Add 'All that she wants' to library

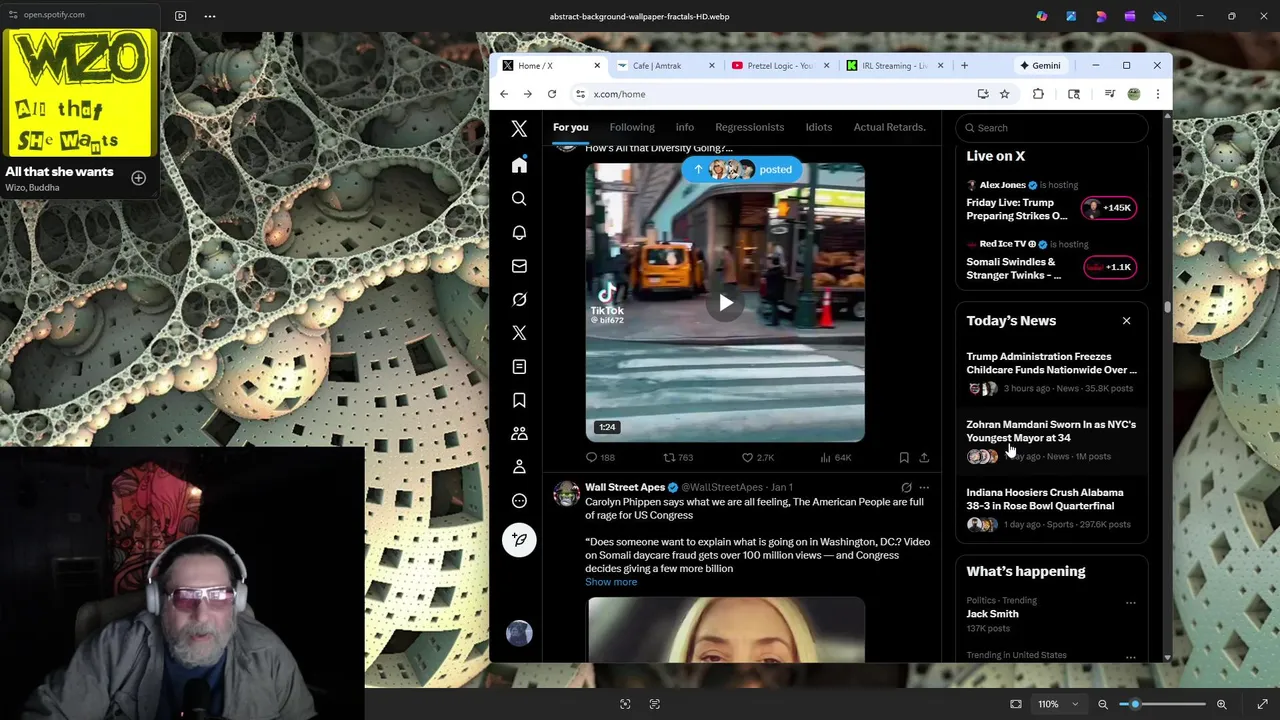(x=139, y=178)
